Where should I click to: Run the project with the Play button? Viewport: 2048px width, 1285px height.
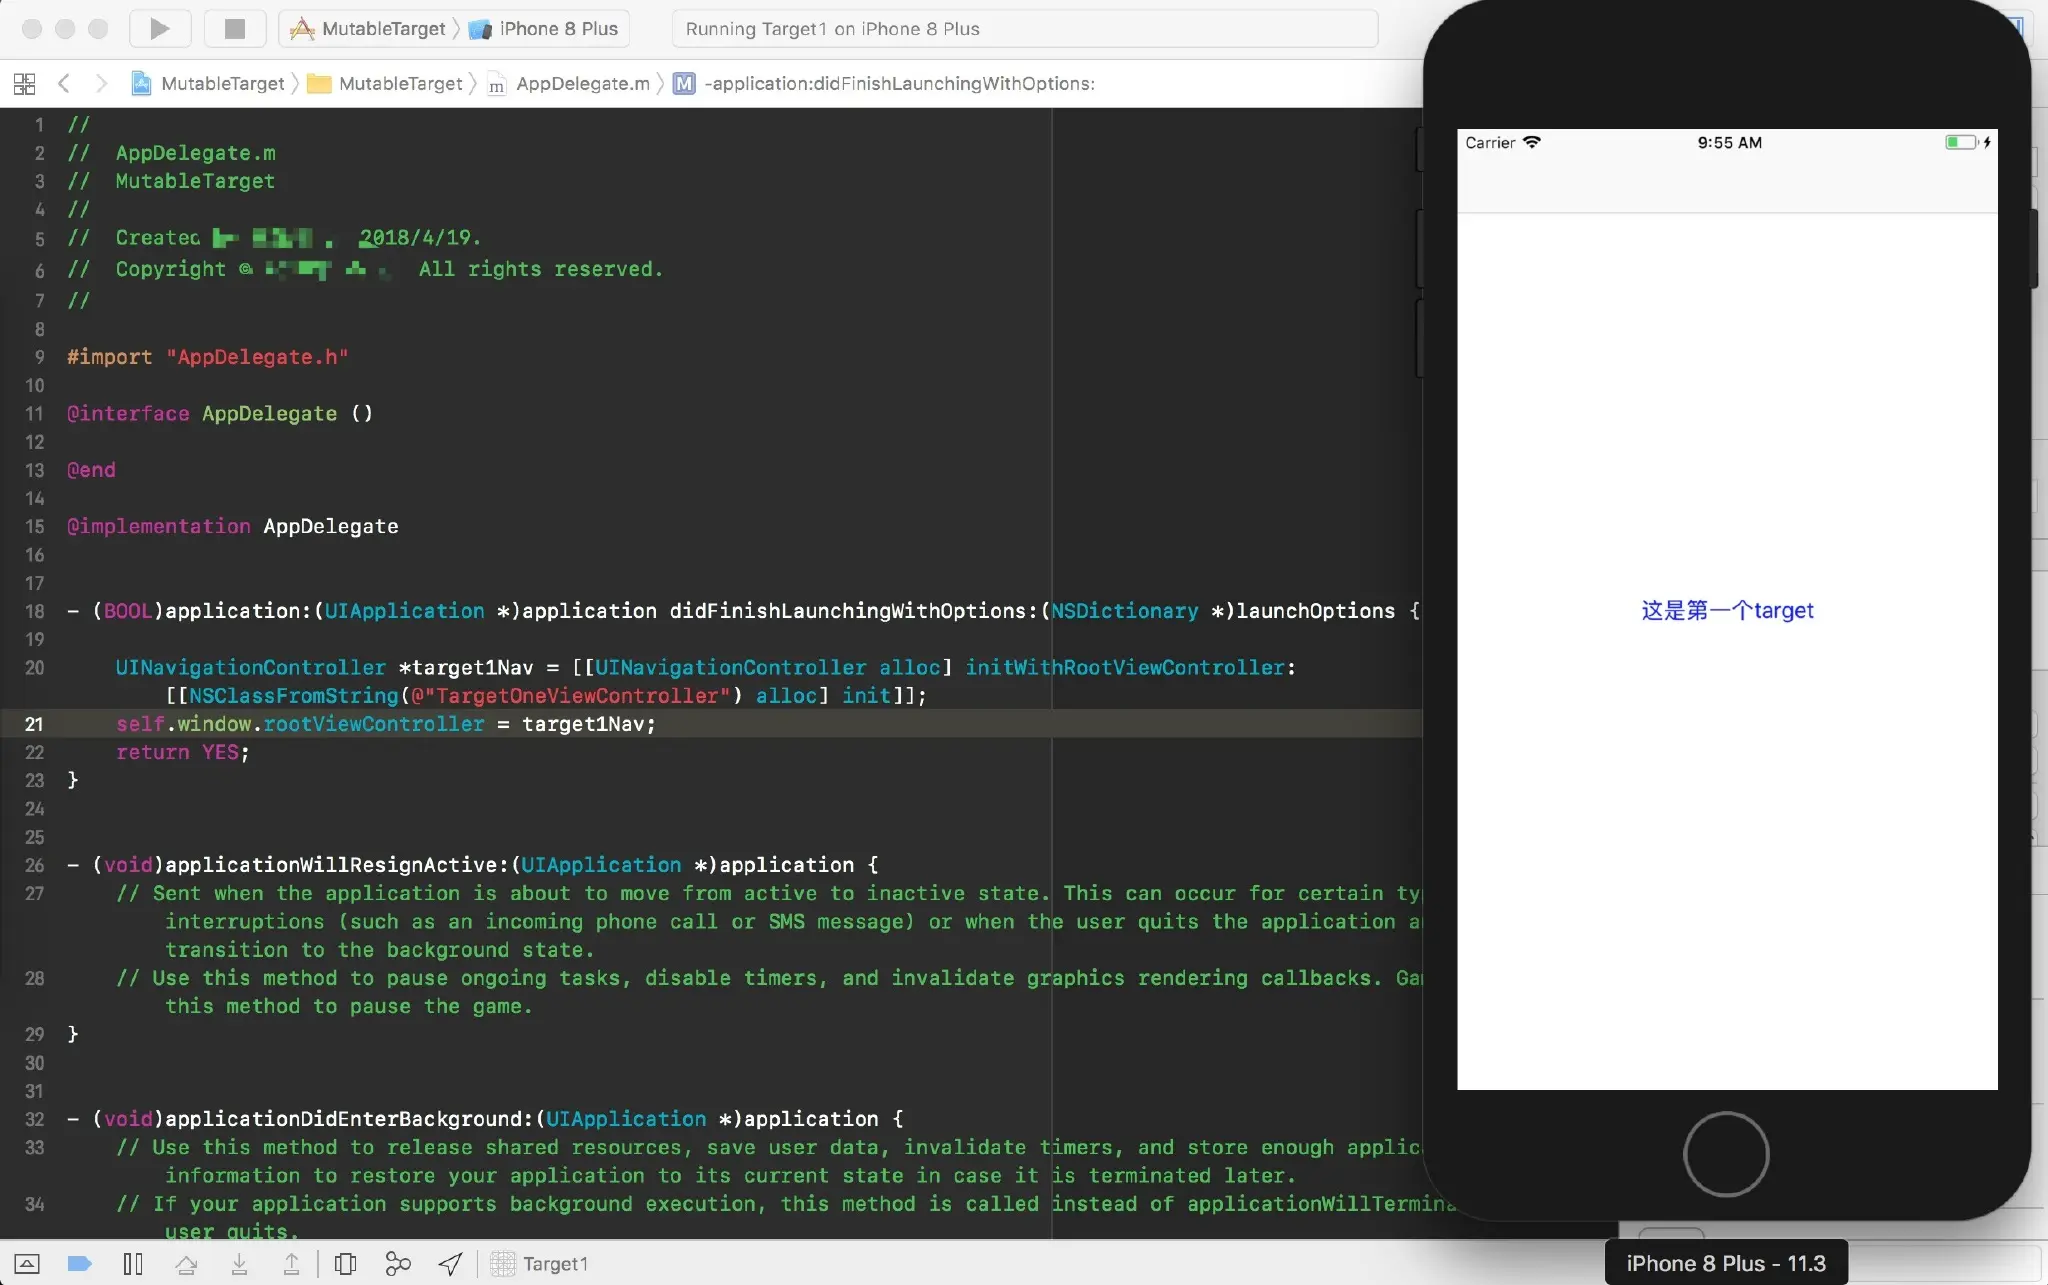(x=160, y=28)
